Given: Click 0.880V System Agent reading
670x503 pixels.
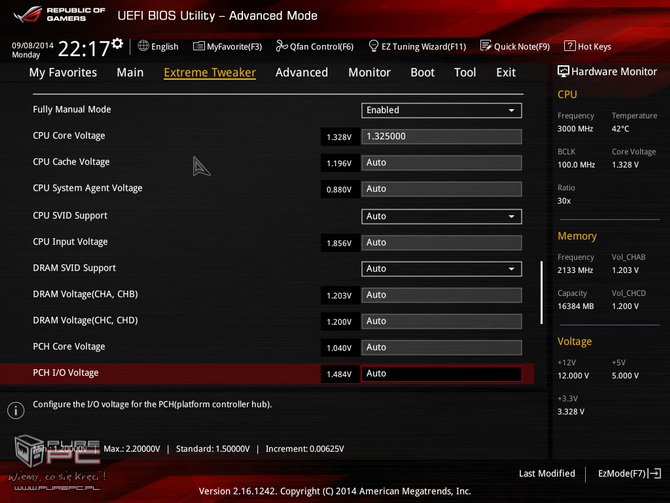Looking at the screenshot, I should (339, 190).
